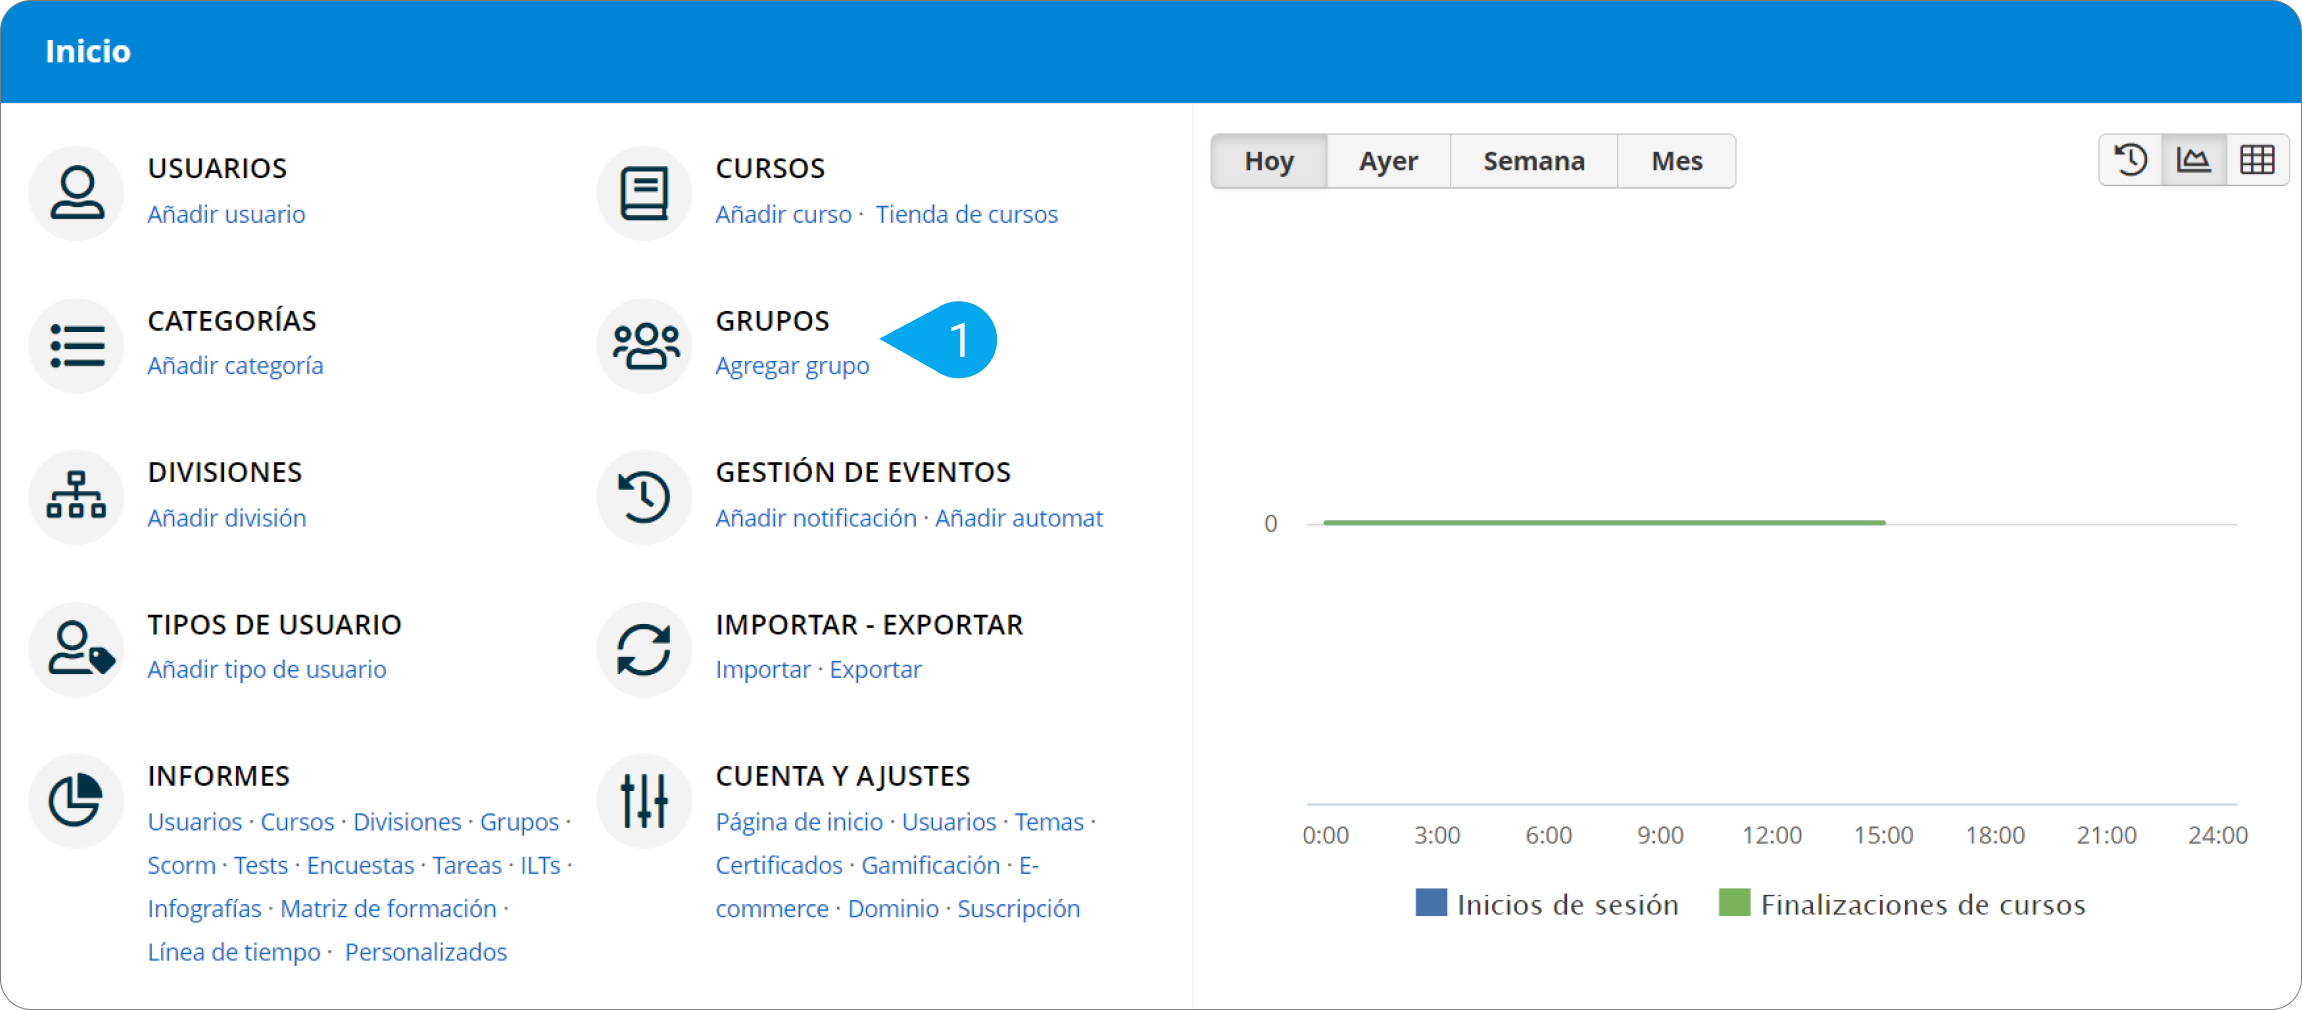The width and height of the screenshot is (2302, 1010).
Task: Open the Tipos de usuario icon
Action: 77,649
